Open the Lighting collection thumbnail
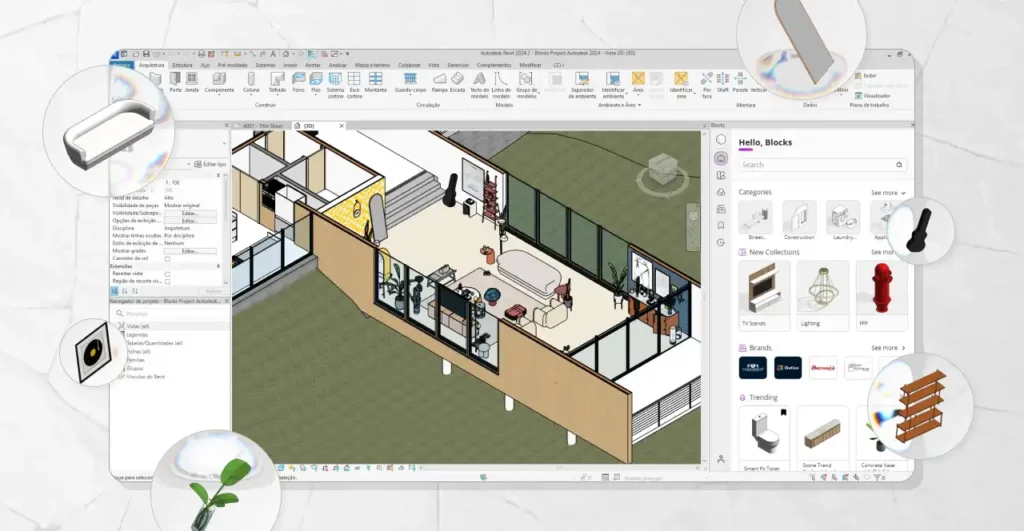The width and height of the screenshot is (1024, 531). tap(823, 295)
